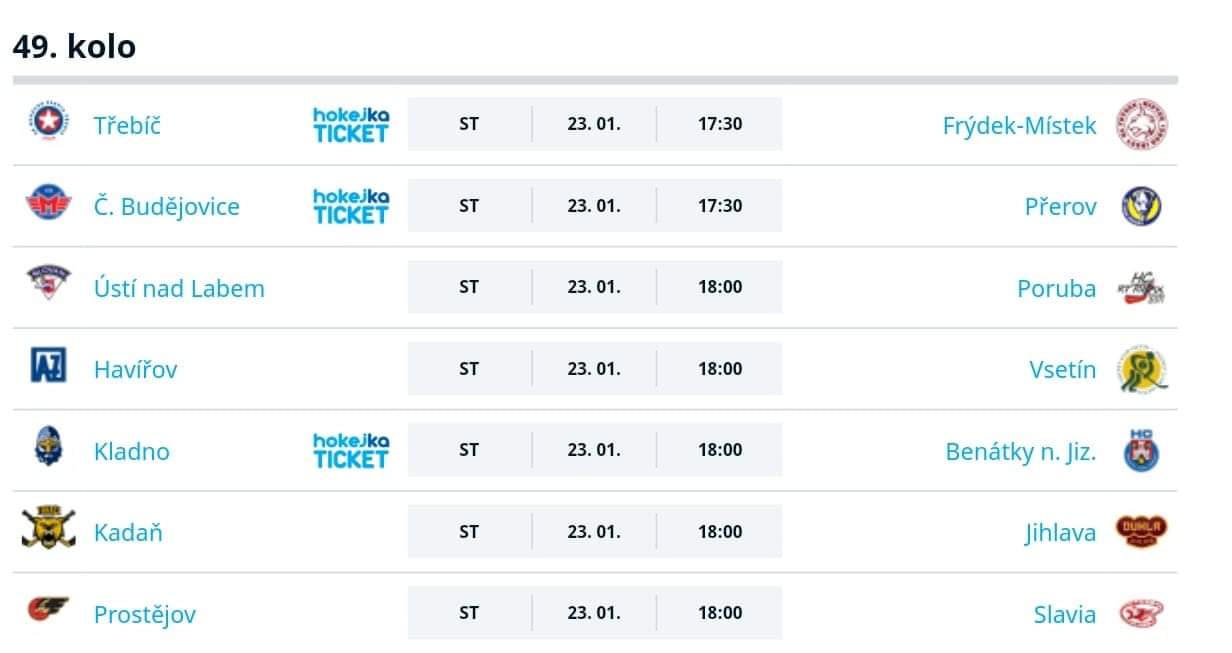Screen dimensions: 1232x653
Task: Open the Havířov team name link
Action: 135,369
